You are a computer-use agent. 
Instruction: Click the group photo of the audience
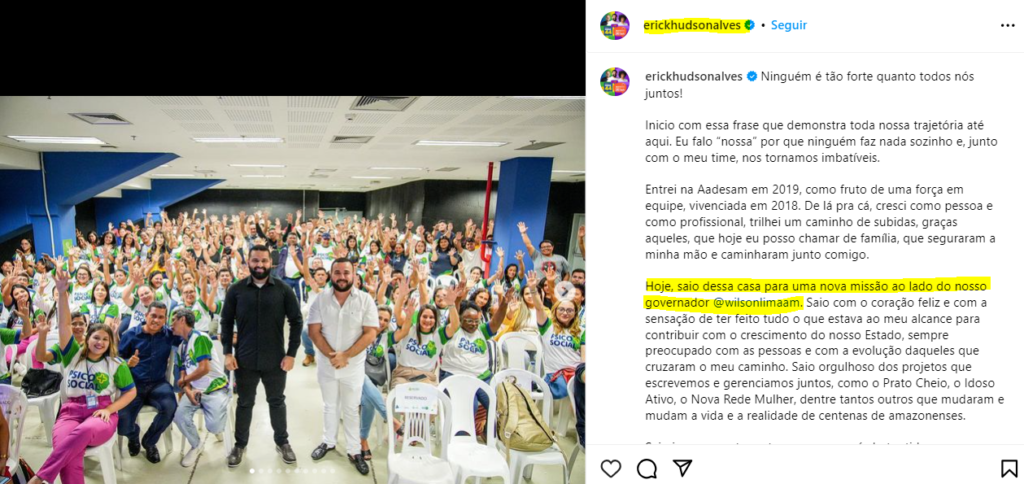point(293,290)
